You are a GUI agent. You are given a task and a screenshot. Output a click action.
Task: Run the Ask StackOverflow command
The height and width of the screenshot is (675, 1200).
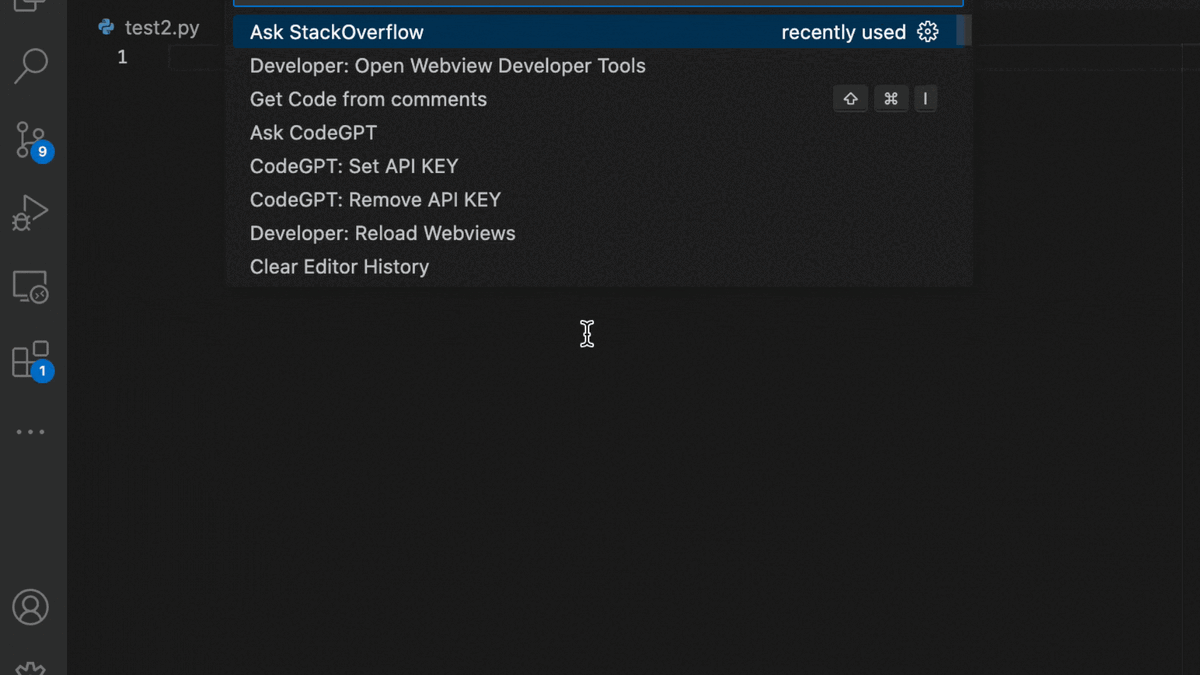(337, 32)
